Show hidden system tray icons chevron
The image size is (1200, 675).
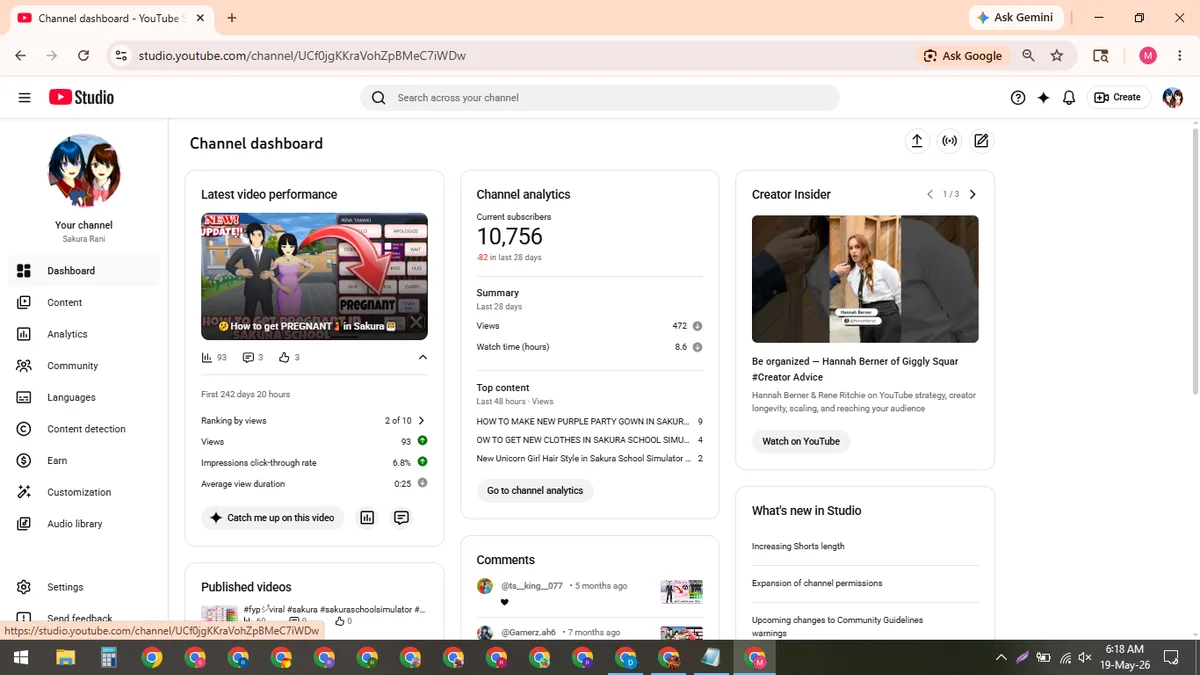tap(1001, 657)
